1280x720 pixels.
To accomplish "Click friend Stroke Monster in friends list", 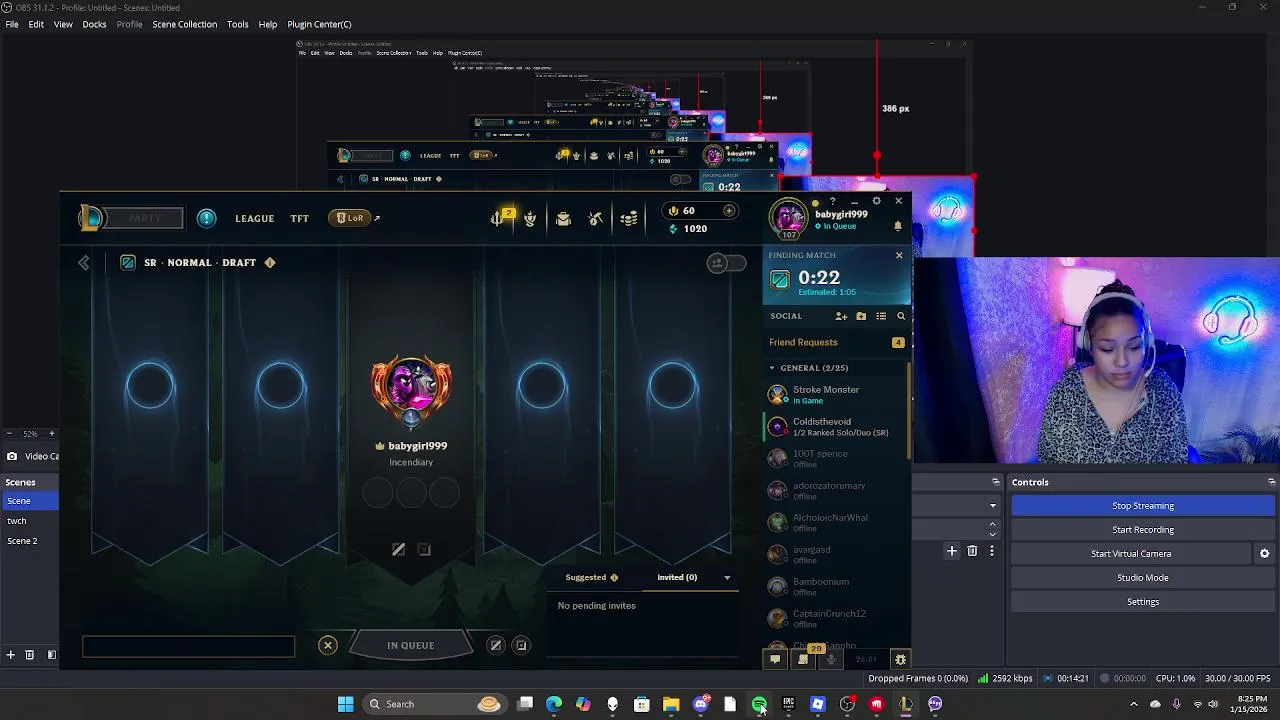I will 836,395.
